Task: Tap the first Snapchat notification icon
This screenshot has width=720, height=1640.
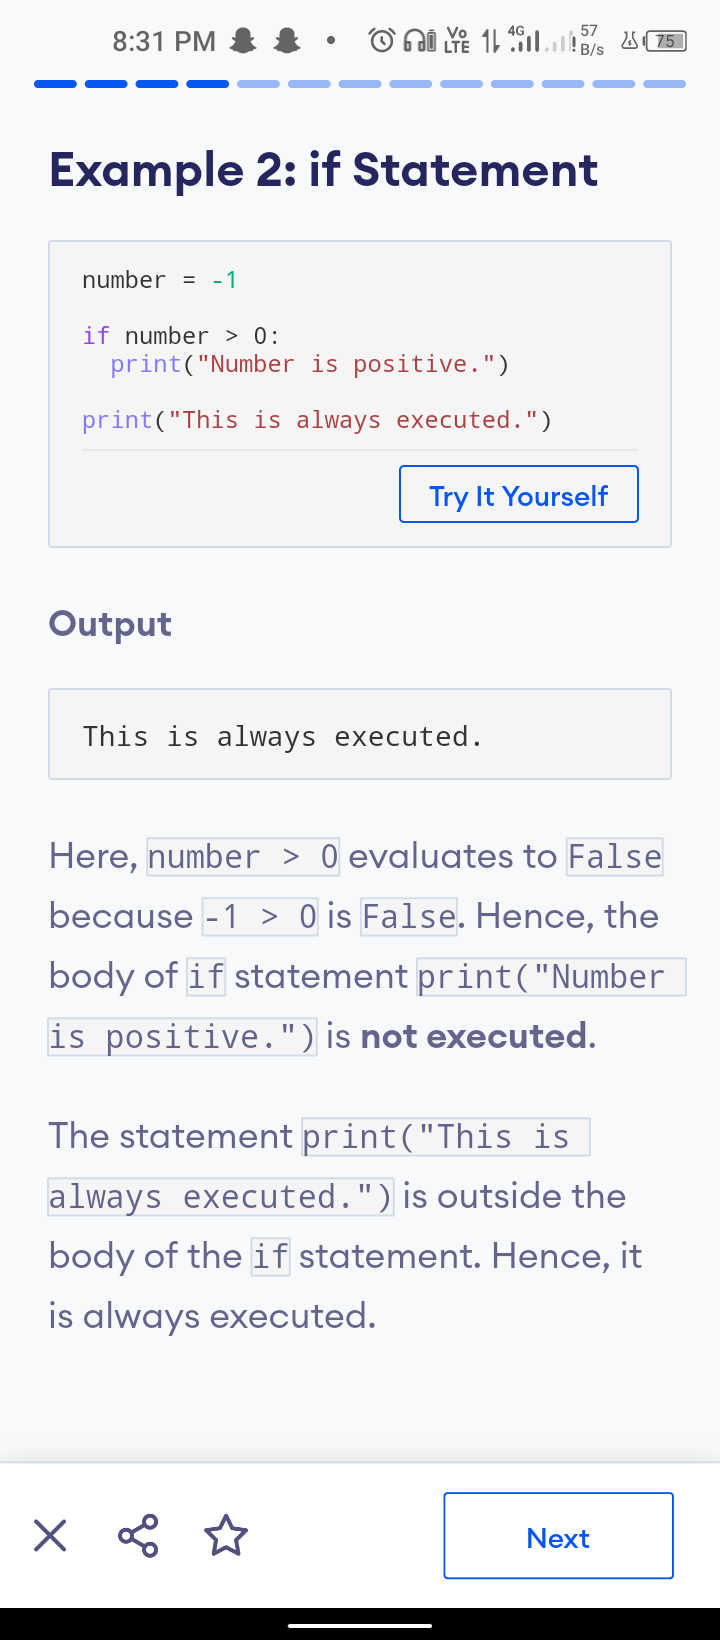Action: [243, 41]
